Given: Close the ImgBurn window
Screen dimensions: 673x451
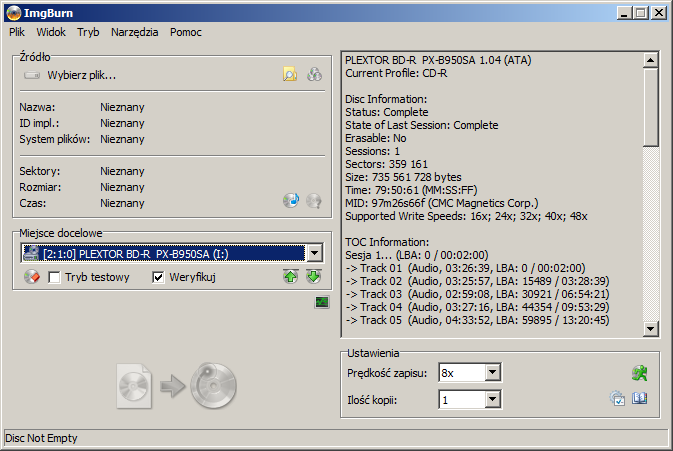Looking at the screenshot, I should [659, 13].
